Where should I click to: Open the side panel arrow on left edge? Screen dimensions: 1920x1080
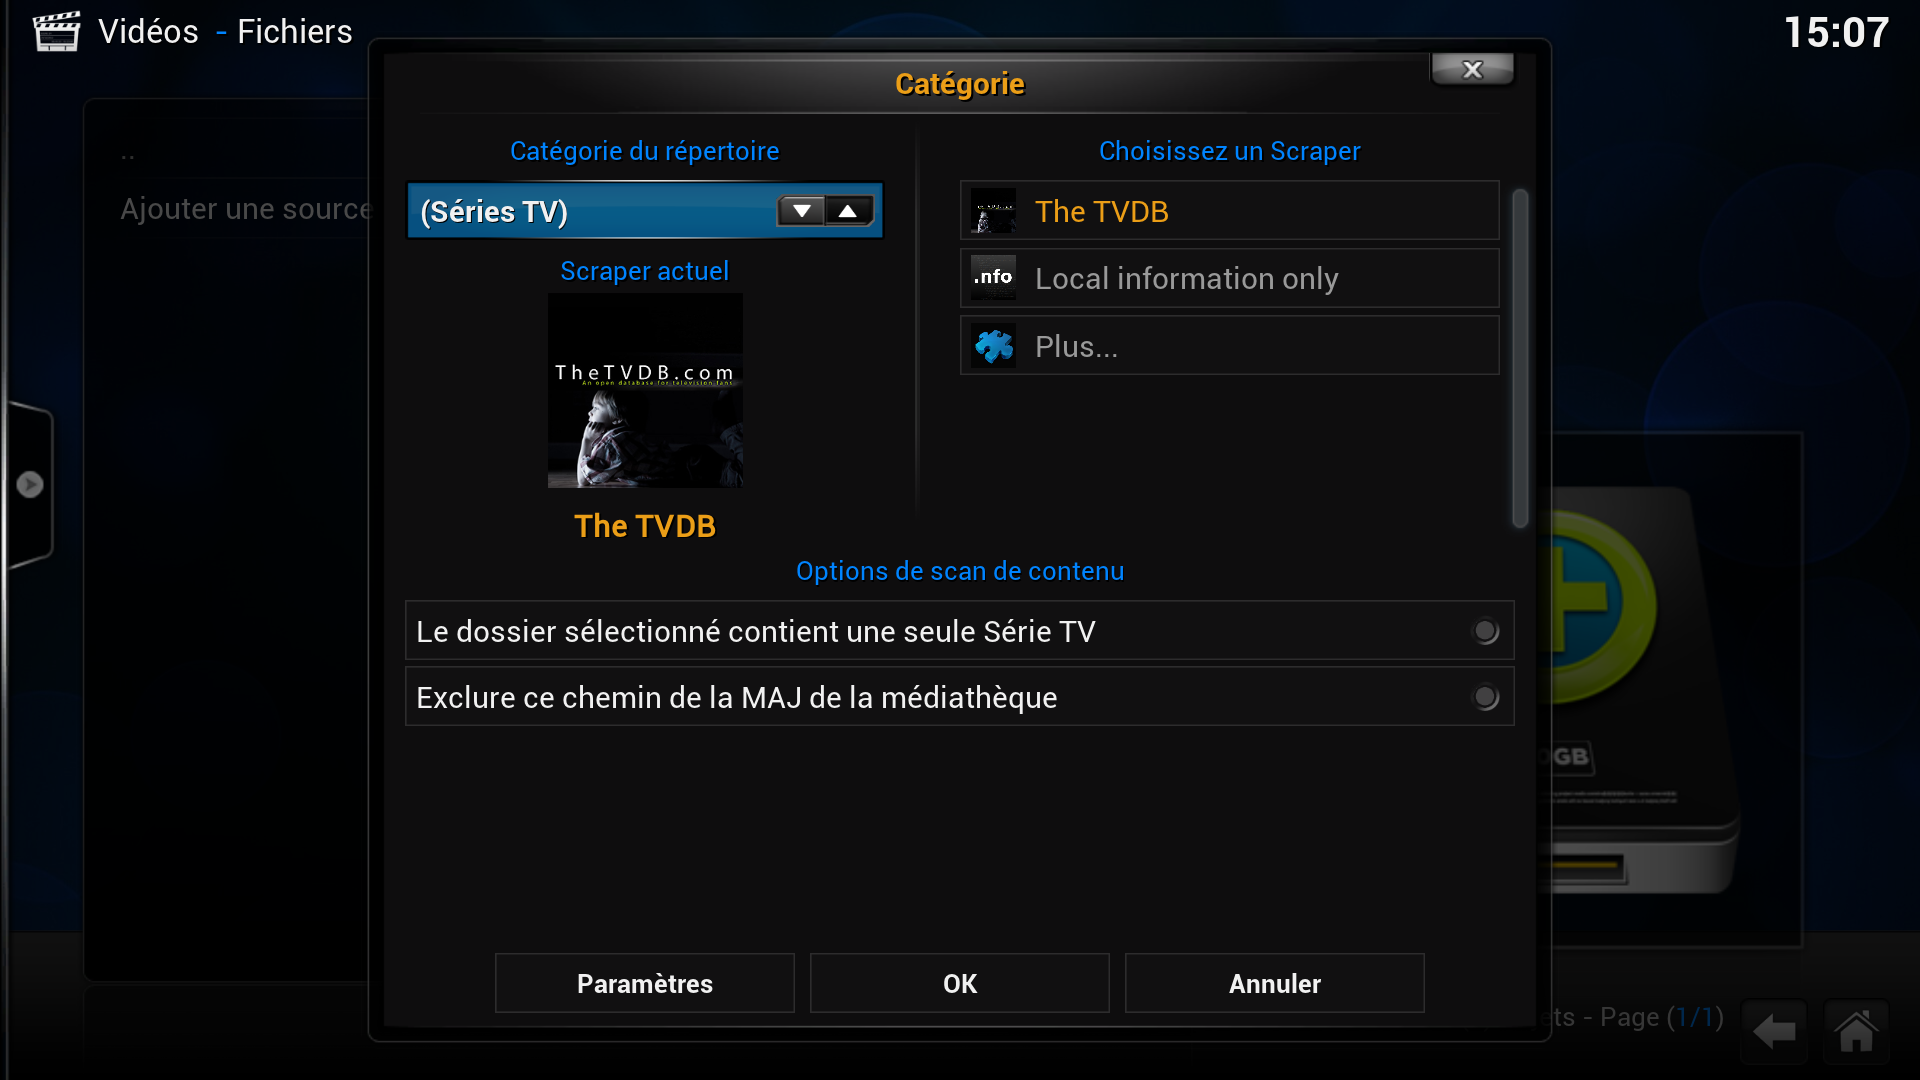[30, 485]
